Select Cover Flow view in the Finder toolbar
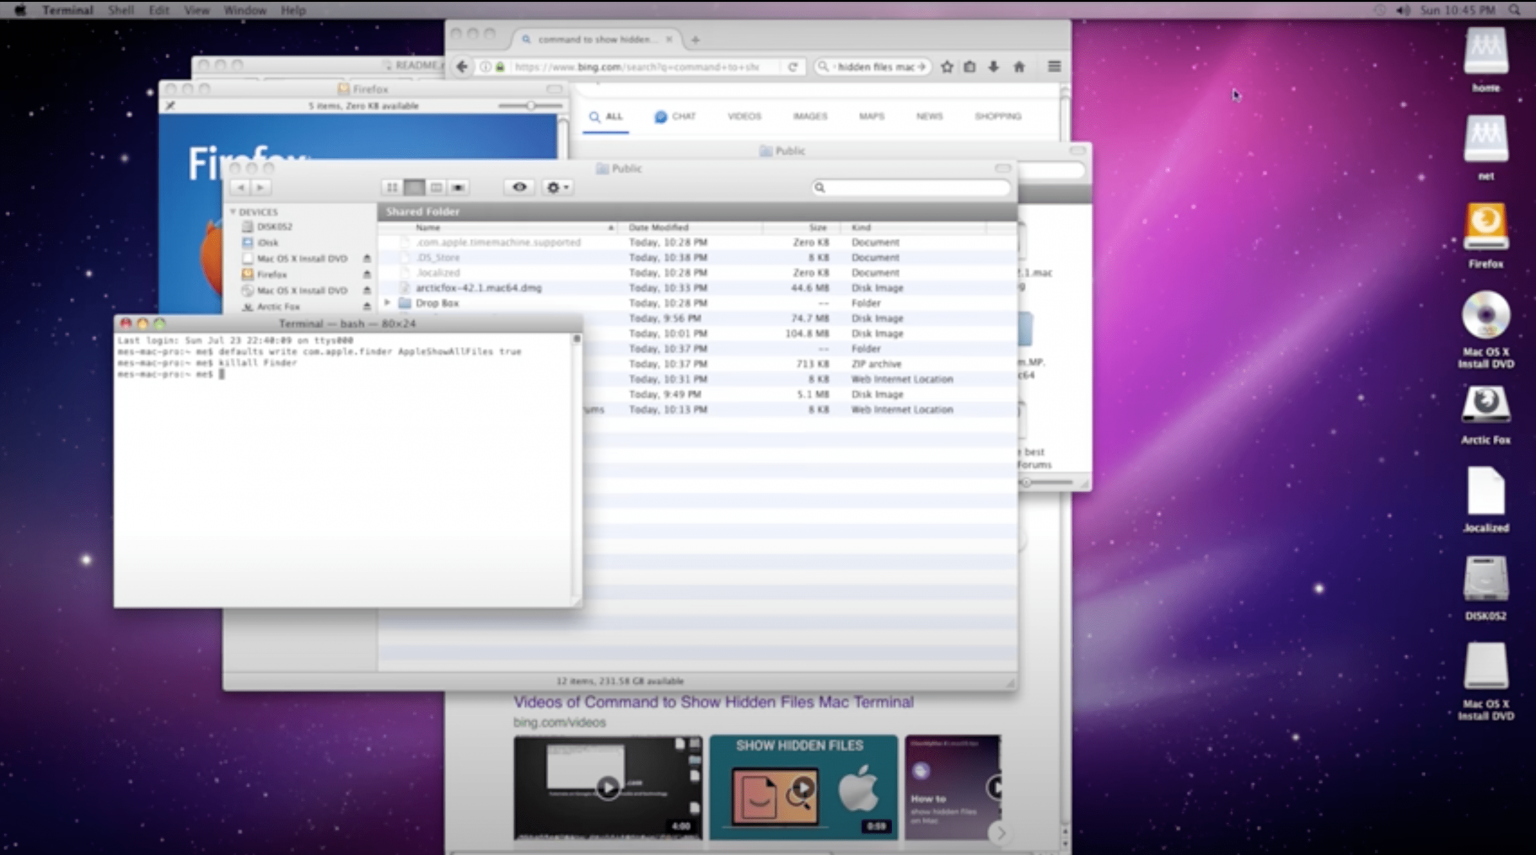 point(458,187)
